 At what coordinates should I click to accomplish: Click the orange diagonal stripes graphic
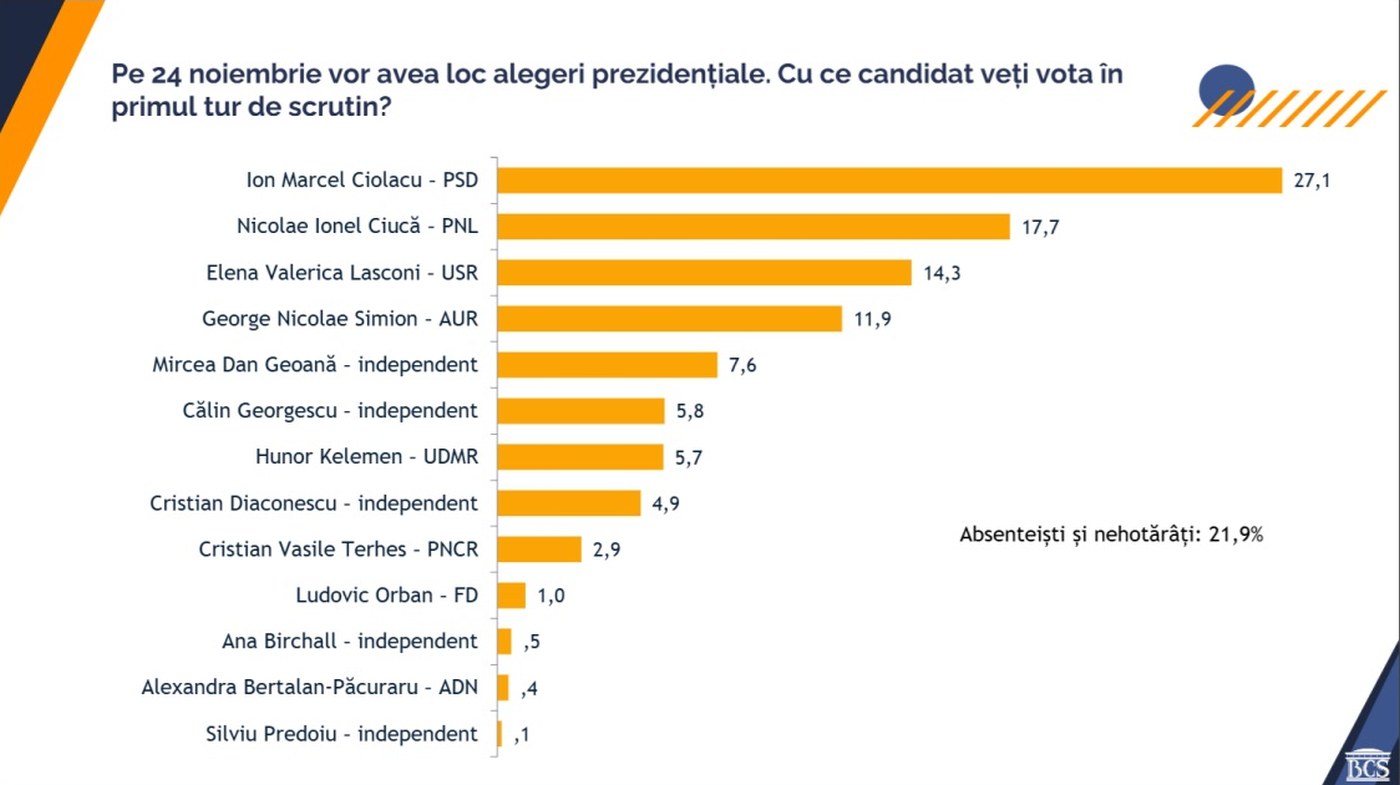click(x=1290, y=109)
